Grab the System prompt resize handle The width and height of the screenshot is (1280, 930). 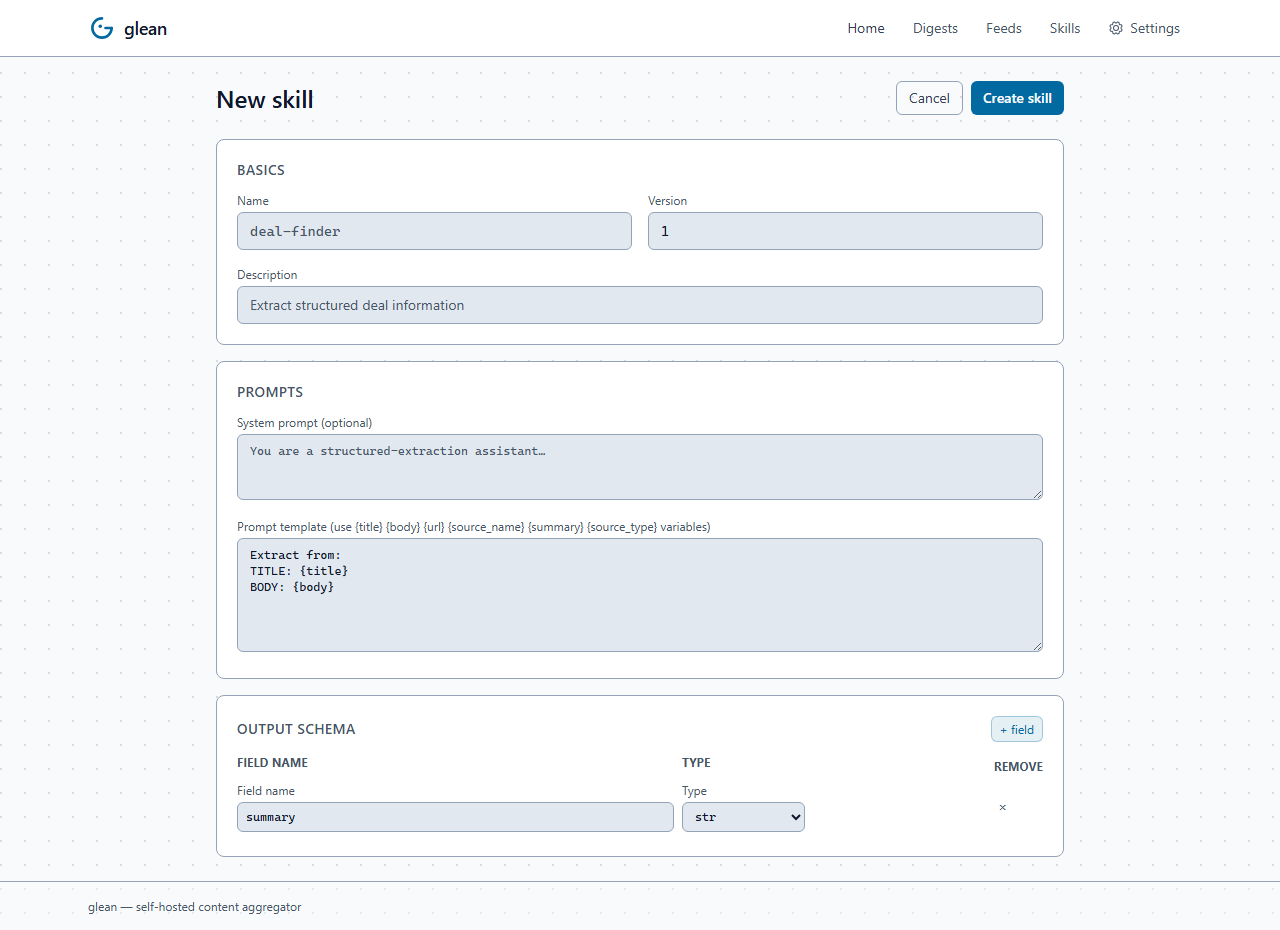[1037, 494]
